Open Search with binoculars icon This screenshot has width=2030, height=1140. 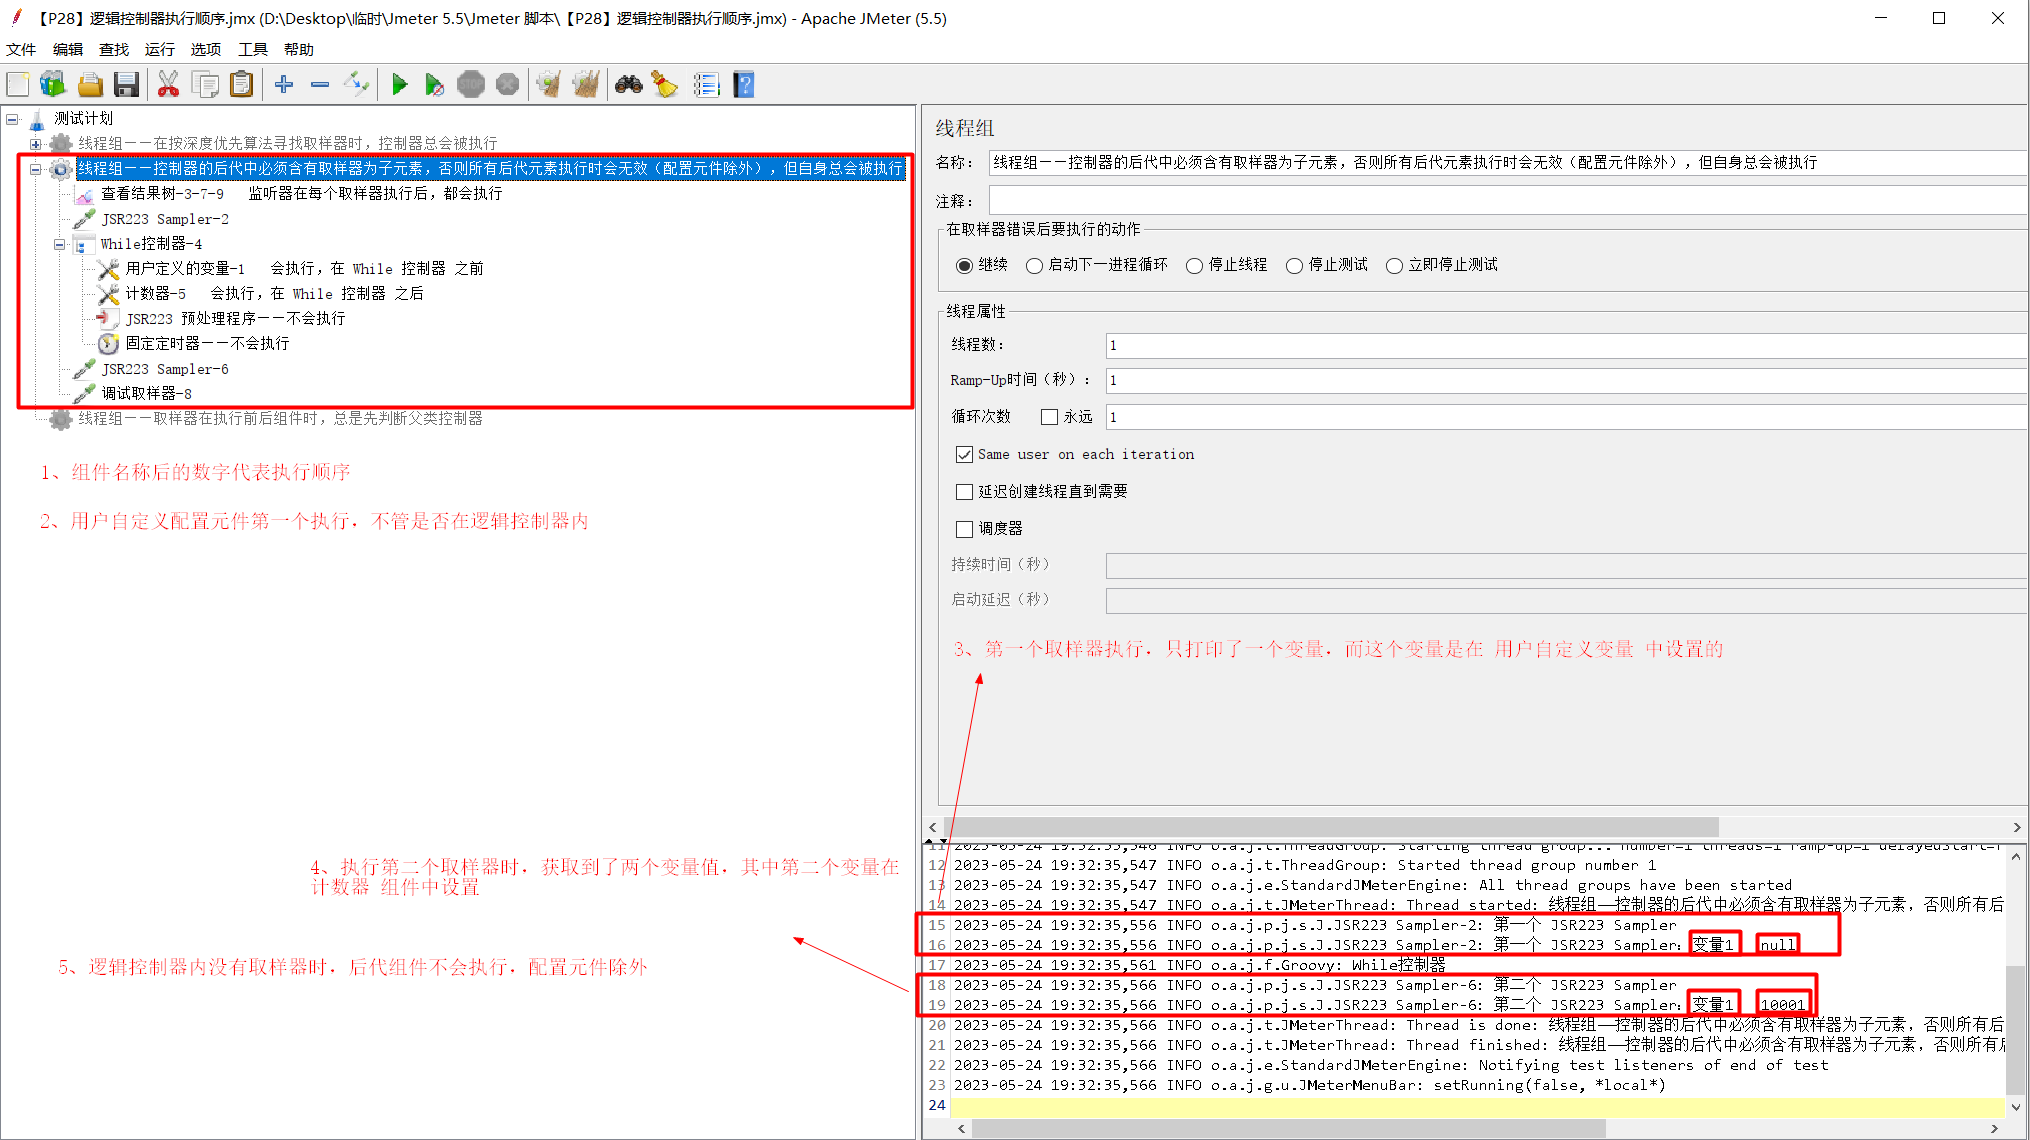629,85
